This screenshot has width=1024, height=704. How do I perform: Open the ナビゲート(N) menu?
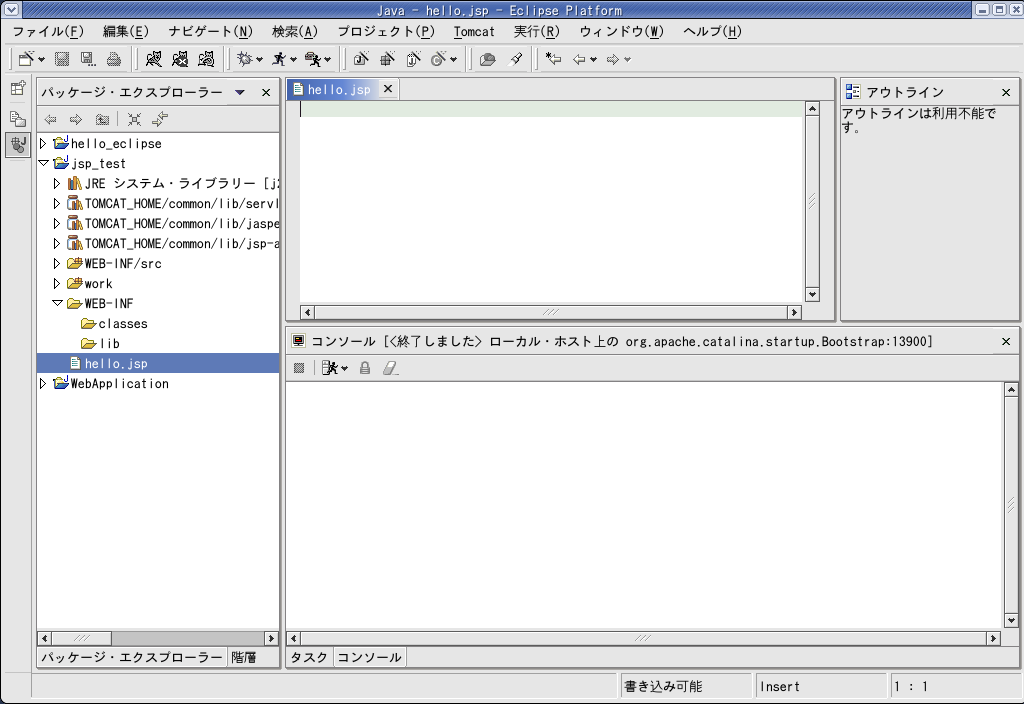click(210, 31)
